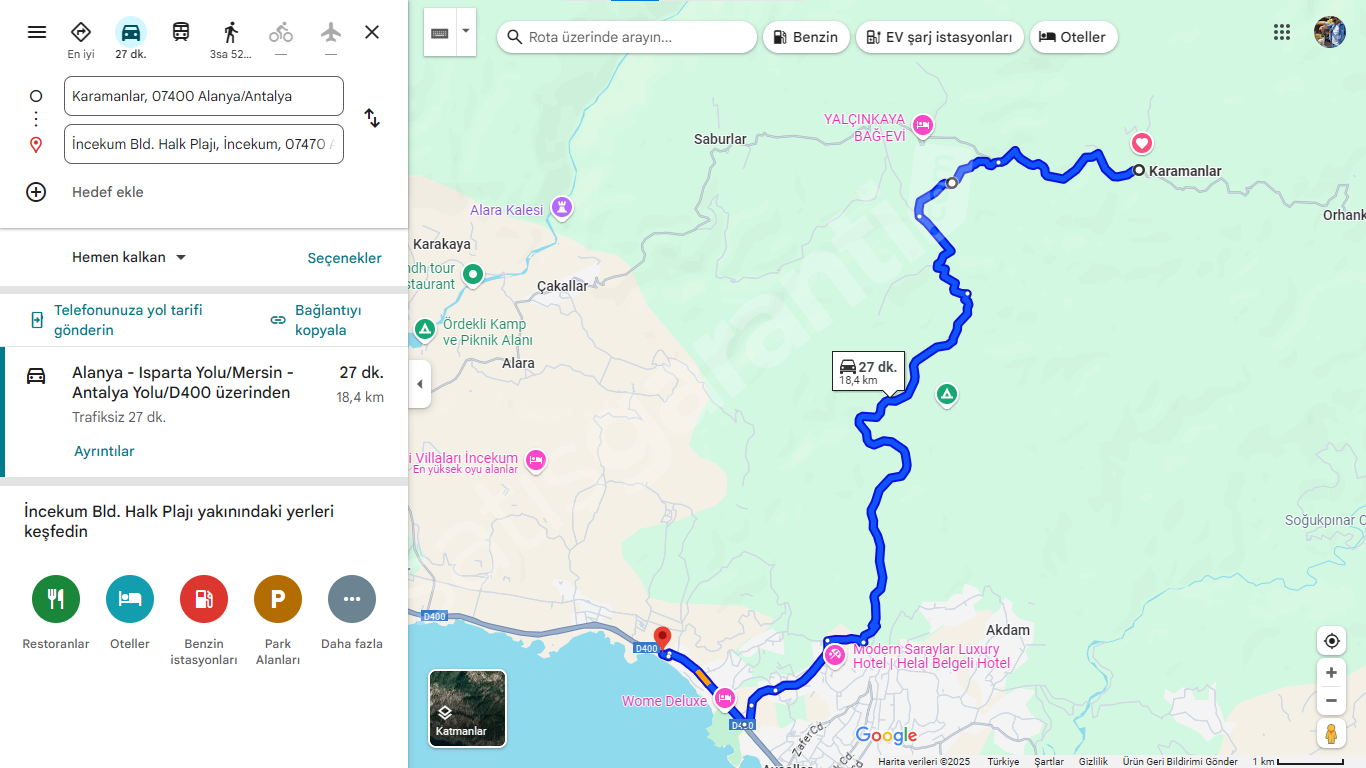Show my current location on map

pyautogui.click(x=1331, y=641)
